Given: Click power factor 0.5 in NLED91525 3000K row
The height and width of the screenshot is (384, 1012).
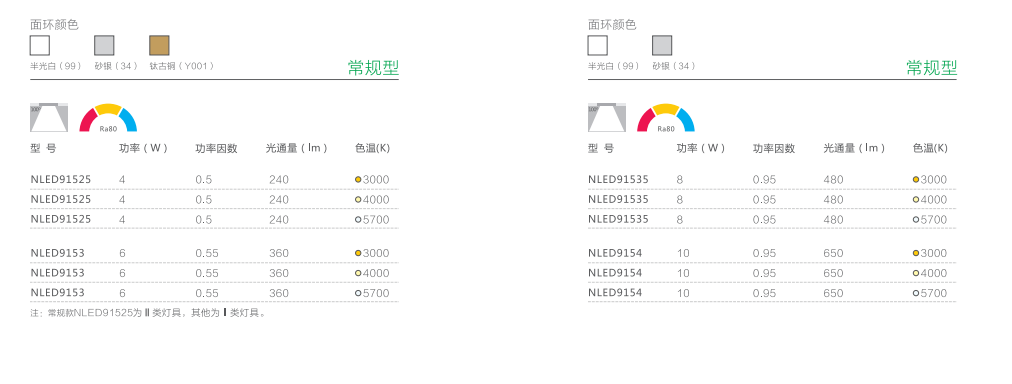Looking at the screenshot, I should click(204, 179).
